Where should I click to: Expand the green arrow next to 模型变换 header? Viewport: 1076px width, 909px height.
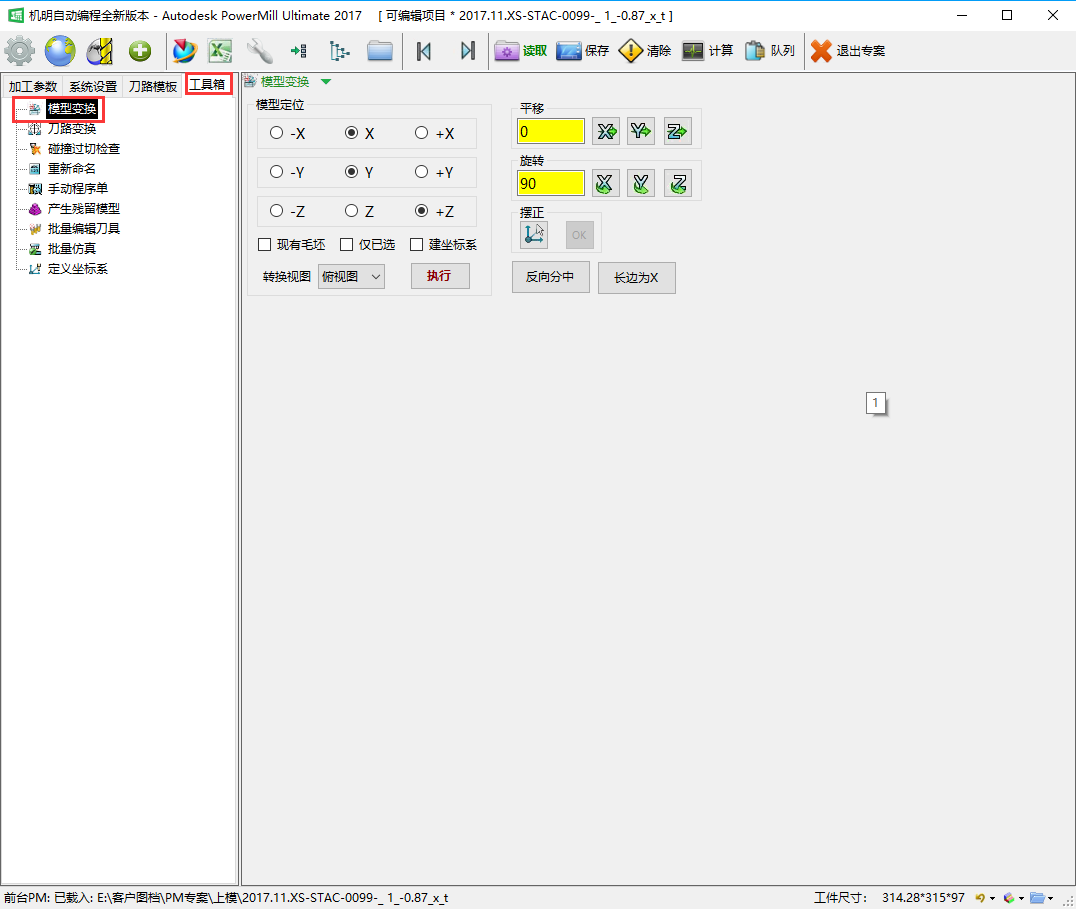click(326, 82)
